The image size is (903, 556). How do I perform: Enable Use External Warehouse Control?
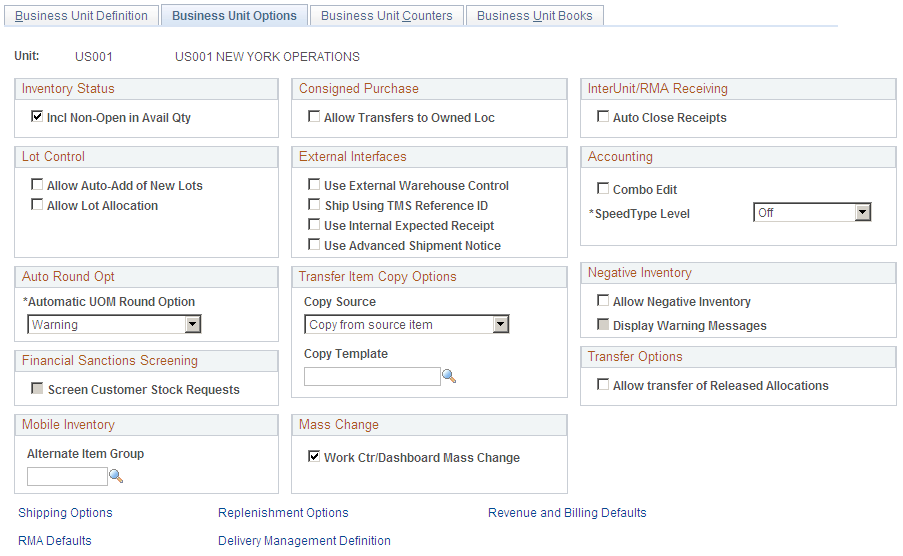[x=314, y=184]
